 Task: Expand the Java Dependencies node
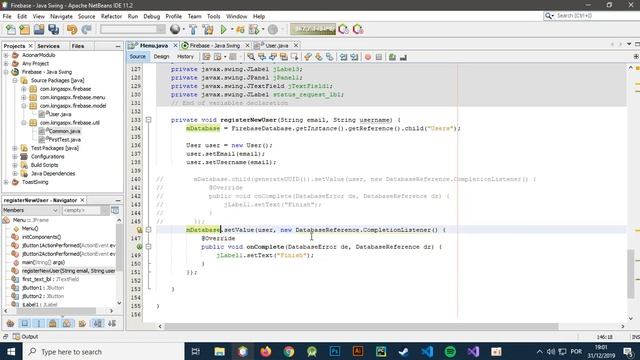15,173
